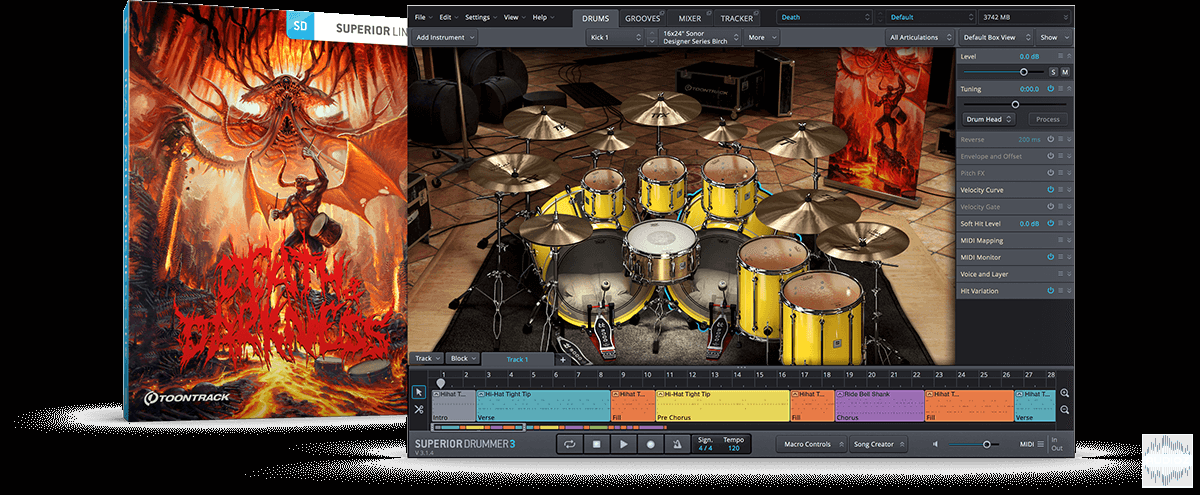Open the Block menu button

tap(462, 358)
